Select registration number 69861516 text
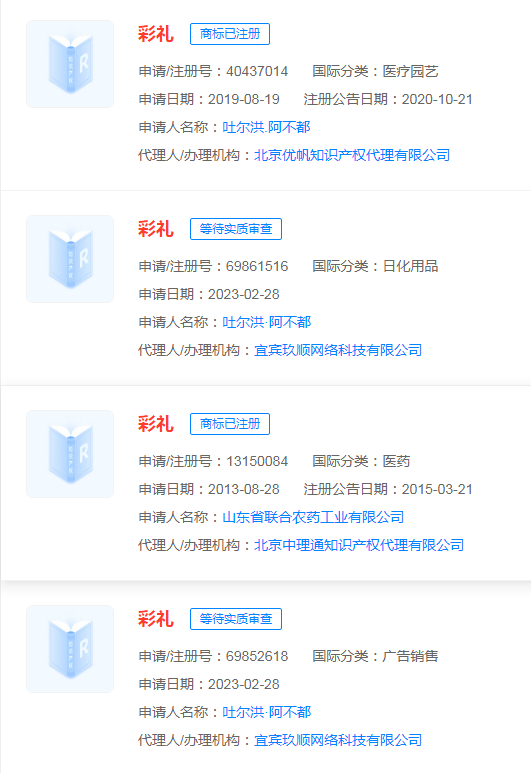 pos(257,266)
